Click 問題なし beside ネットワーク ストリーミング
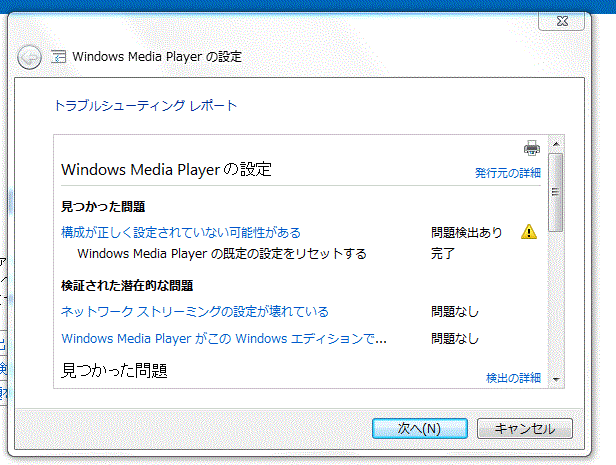This screenshot has width=616, height=465. (455, 311)
